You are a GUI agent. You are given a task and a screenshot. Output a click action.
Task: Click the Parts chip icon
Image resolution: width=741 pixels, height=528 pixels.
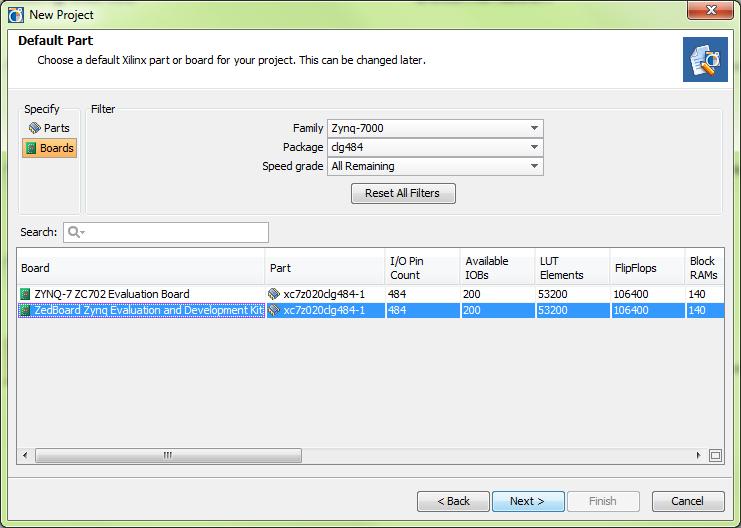[34, 128]
